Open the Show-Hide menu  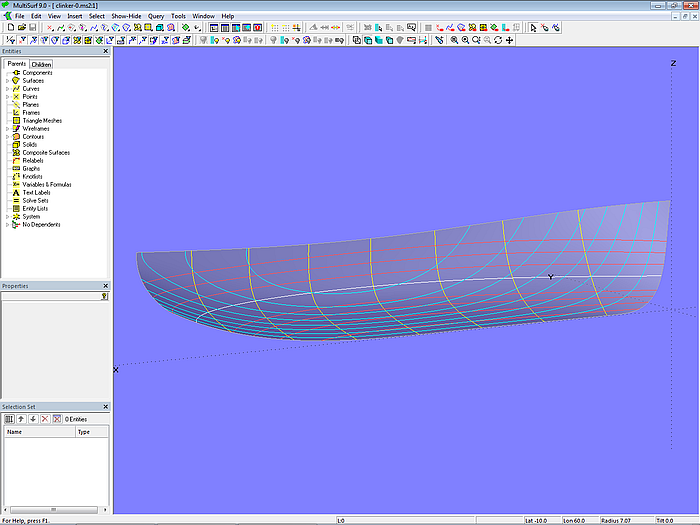[126, 16]
